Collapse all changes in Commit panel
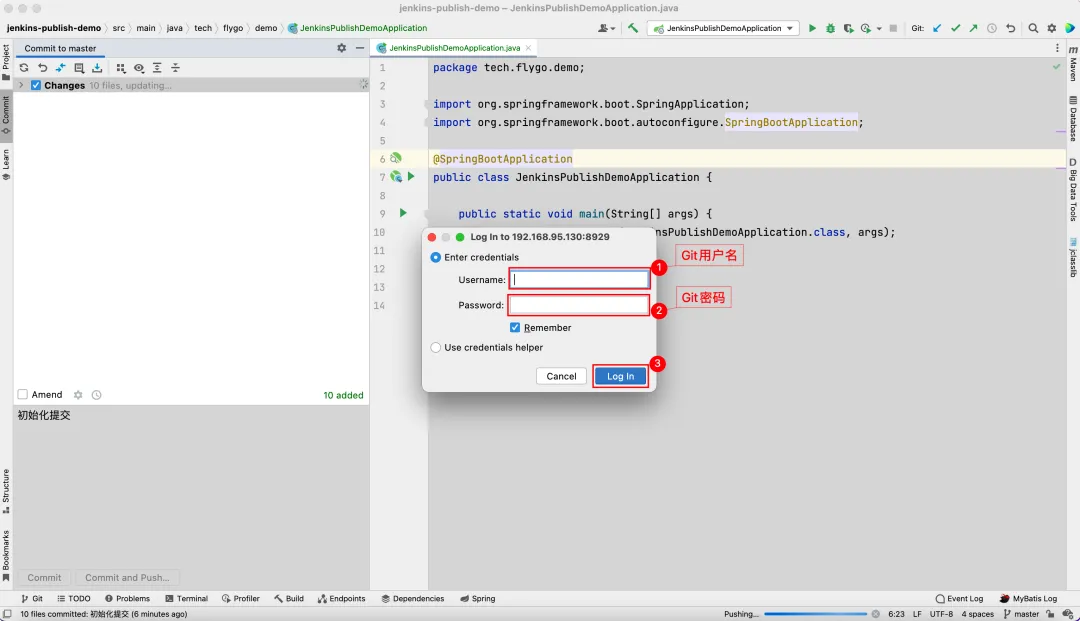The image size is (1080, 621). (x=176, y=67)
